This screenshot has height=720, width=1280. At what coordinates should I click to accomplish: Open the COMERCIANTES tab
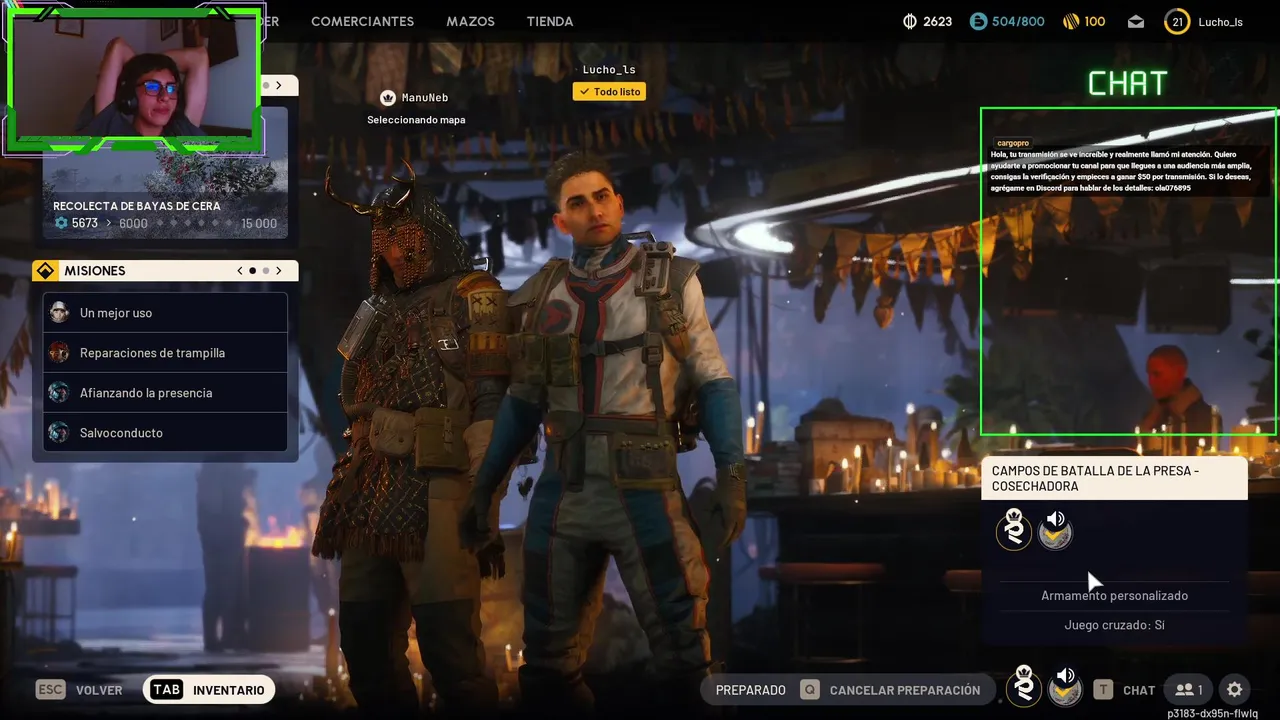pyautogui.click(x=362, y=21)
